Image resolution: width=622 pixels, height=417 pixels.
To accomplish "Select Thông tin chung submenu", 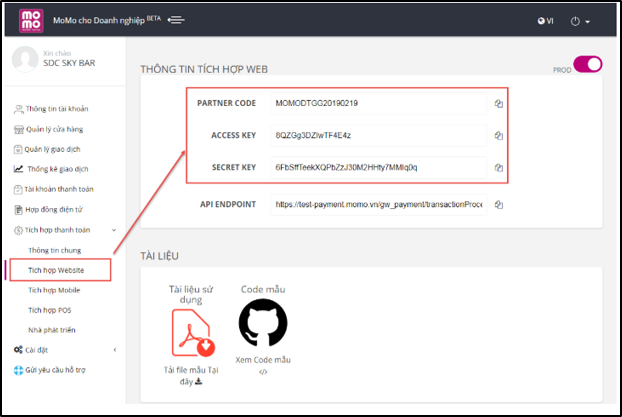I will point(55,250).
